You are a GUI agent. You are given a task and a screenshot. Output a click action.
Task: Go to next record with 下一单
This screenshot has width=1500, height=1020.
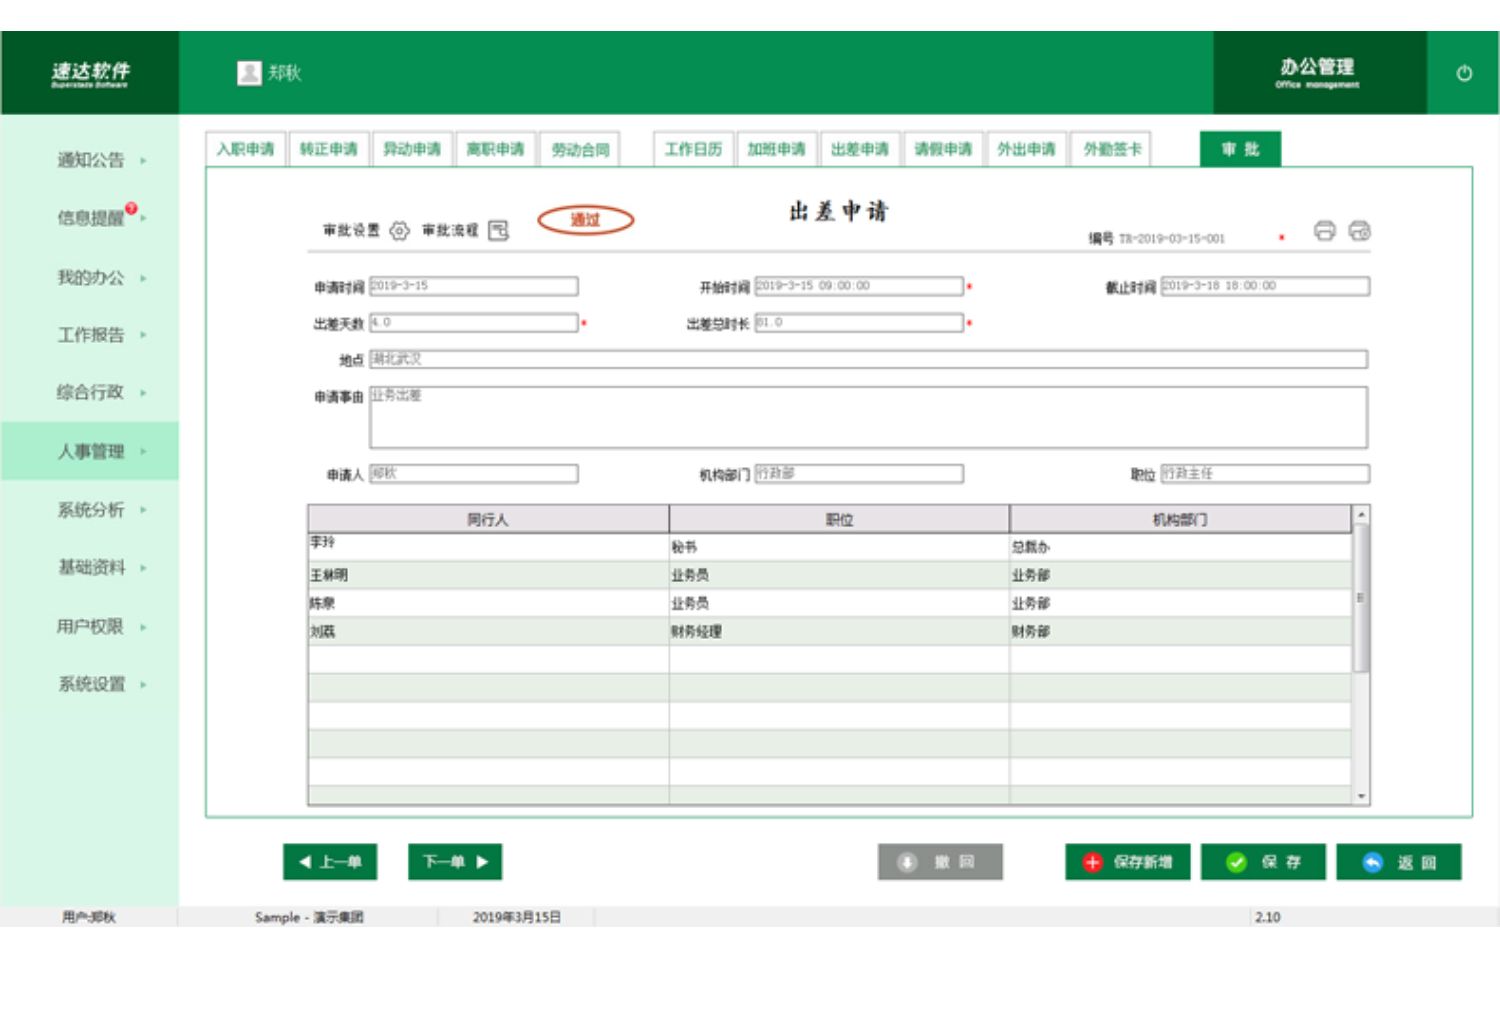(x=455, y=862)
